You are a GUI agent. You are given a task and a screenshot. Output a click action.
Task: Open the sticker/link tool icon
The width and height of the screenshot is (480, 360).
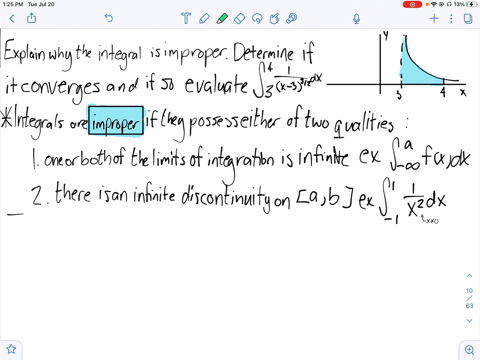[292, 18]
